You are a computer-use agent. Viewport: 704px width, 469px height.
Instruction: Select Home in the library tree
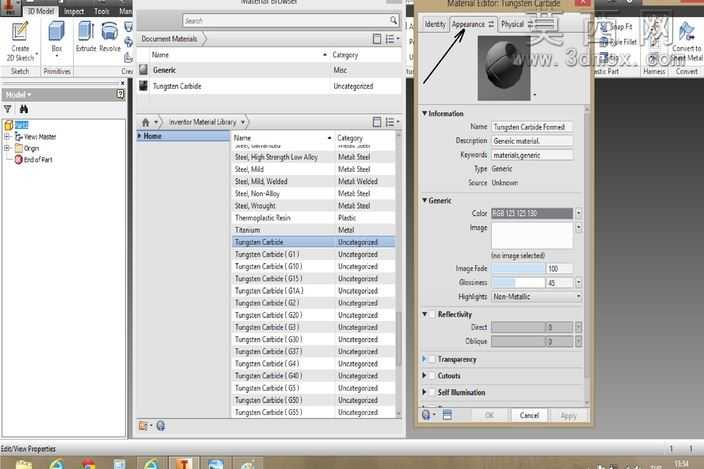(x=183, y=136)
